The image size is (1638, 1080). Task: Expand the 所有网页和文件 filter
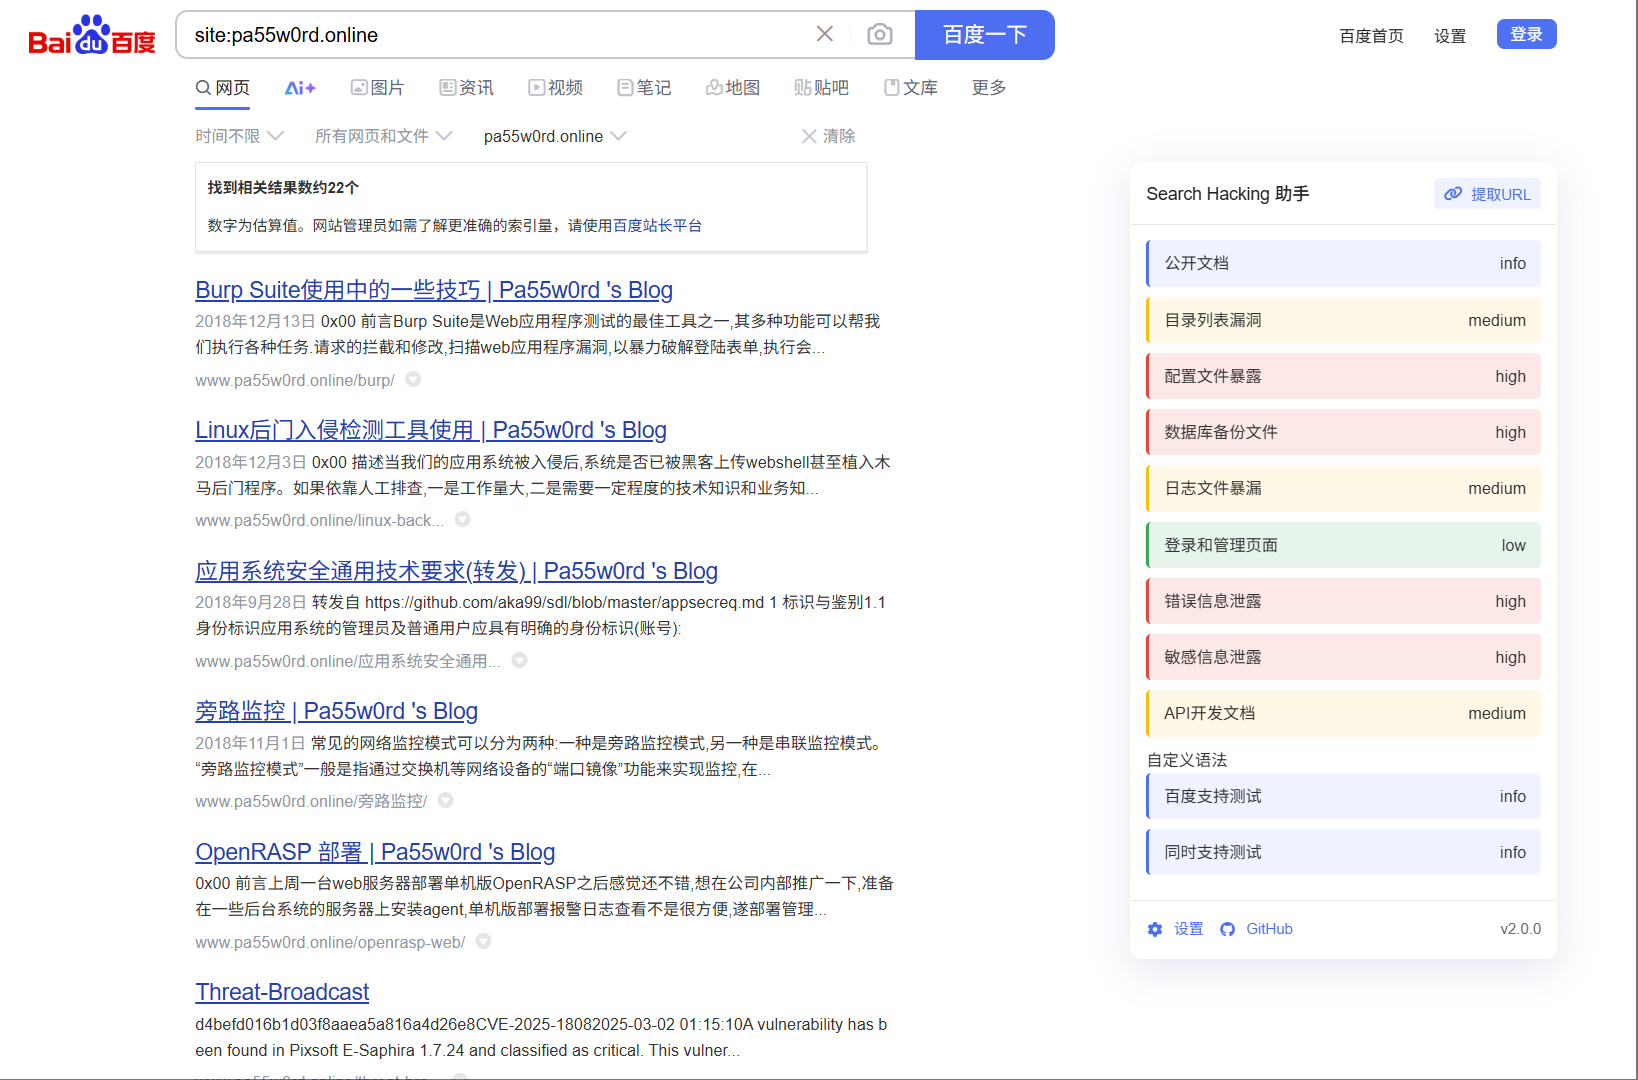(x=384, y=136)
